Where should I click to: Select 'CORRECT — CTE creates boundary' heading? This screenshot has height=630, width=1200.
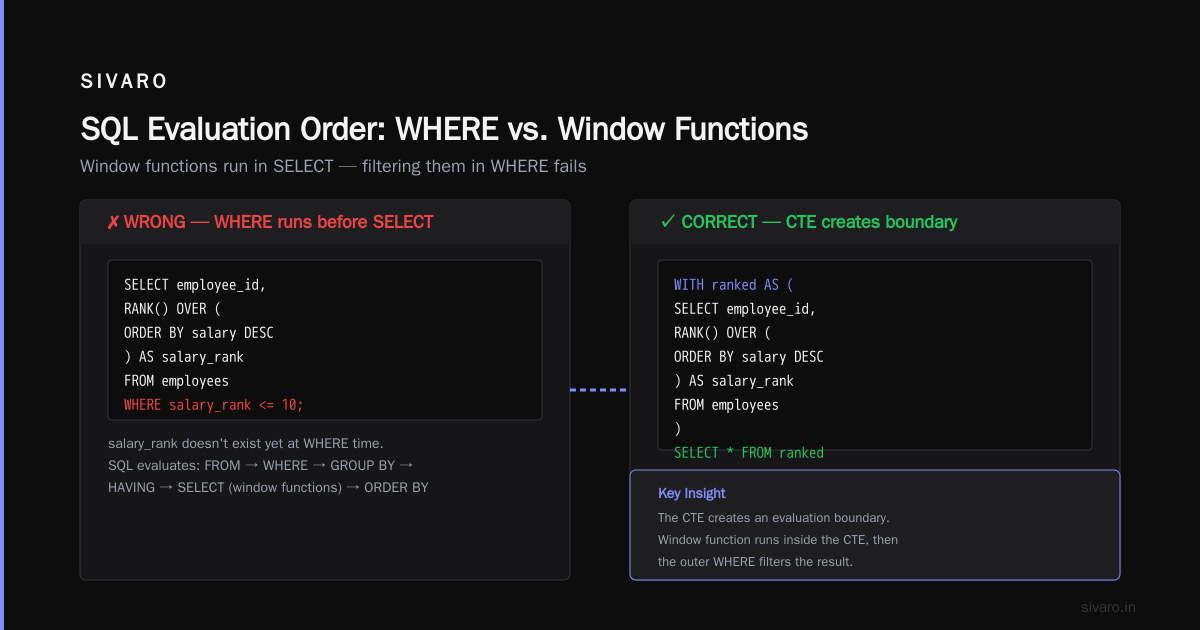(x=819, y=222)
